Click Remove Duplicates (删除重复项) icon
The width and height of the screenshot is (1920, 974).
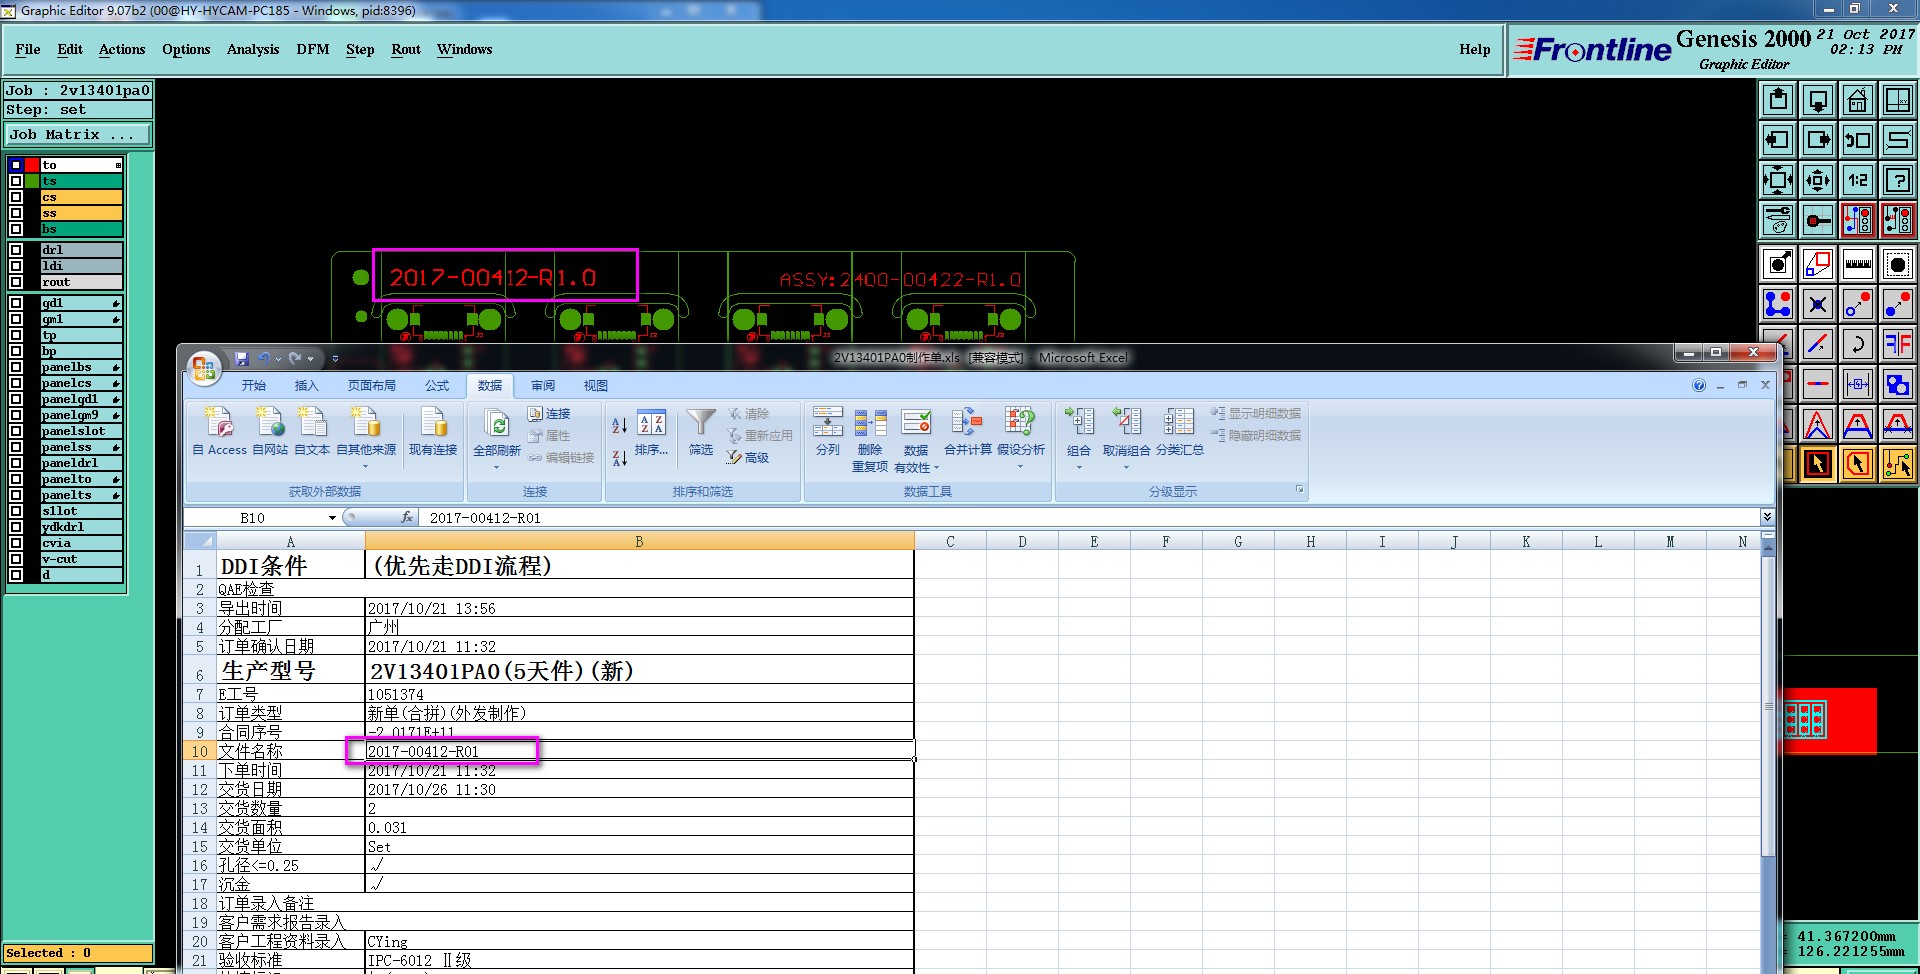pyautogui.click(x=870, y=440)
